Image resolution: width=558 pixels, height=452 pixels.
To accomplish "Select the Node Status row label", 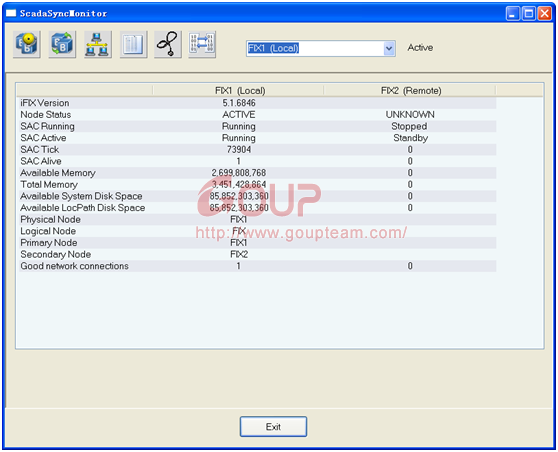I will [x=46, y=115].
